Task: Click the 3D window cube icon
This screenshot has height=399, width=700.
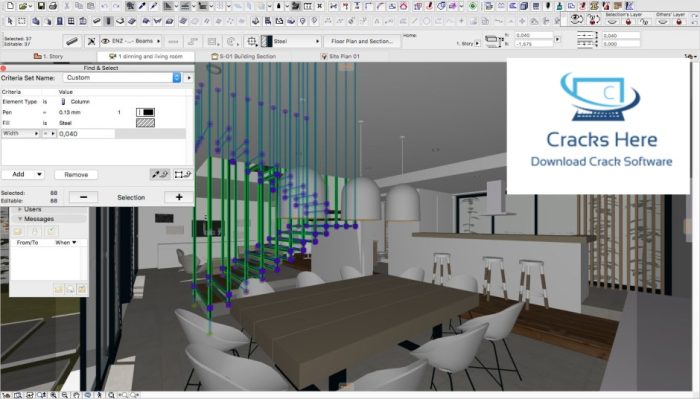Action: [524, 6]
